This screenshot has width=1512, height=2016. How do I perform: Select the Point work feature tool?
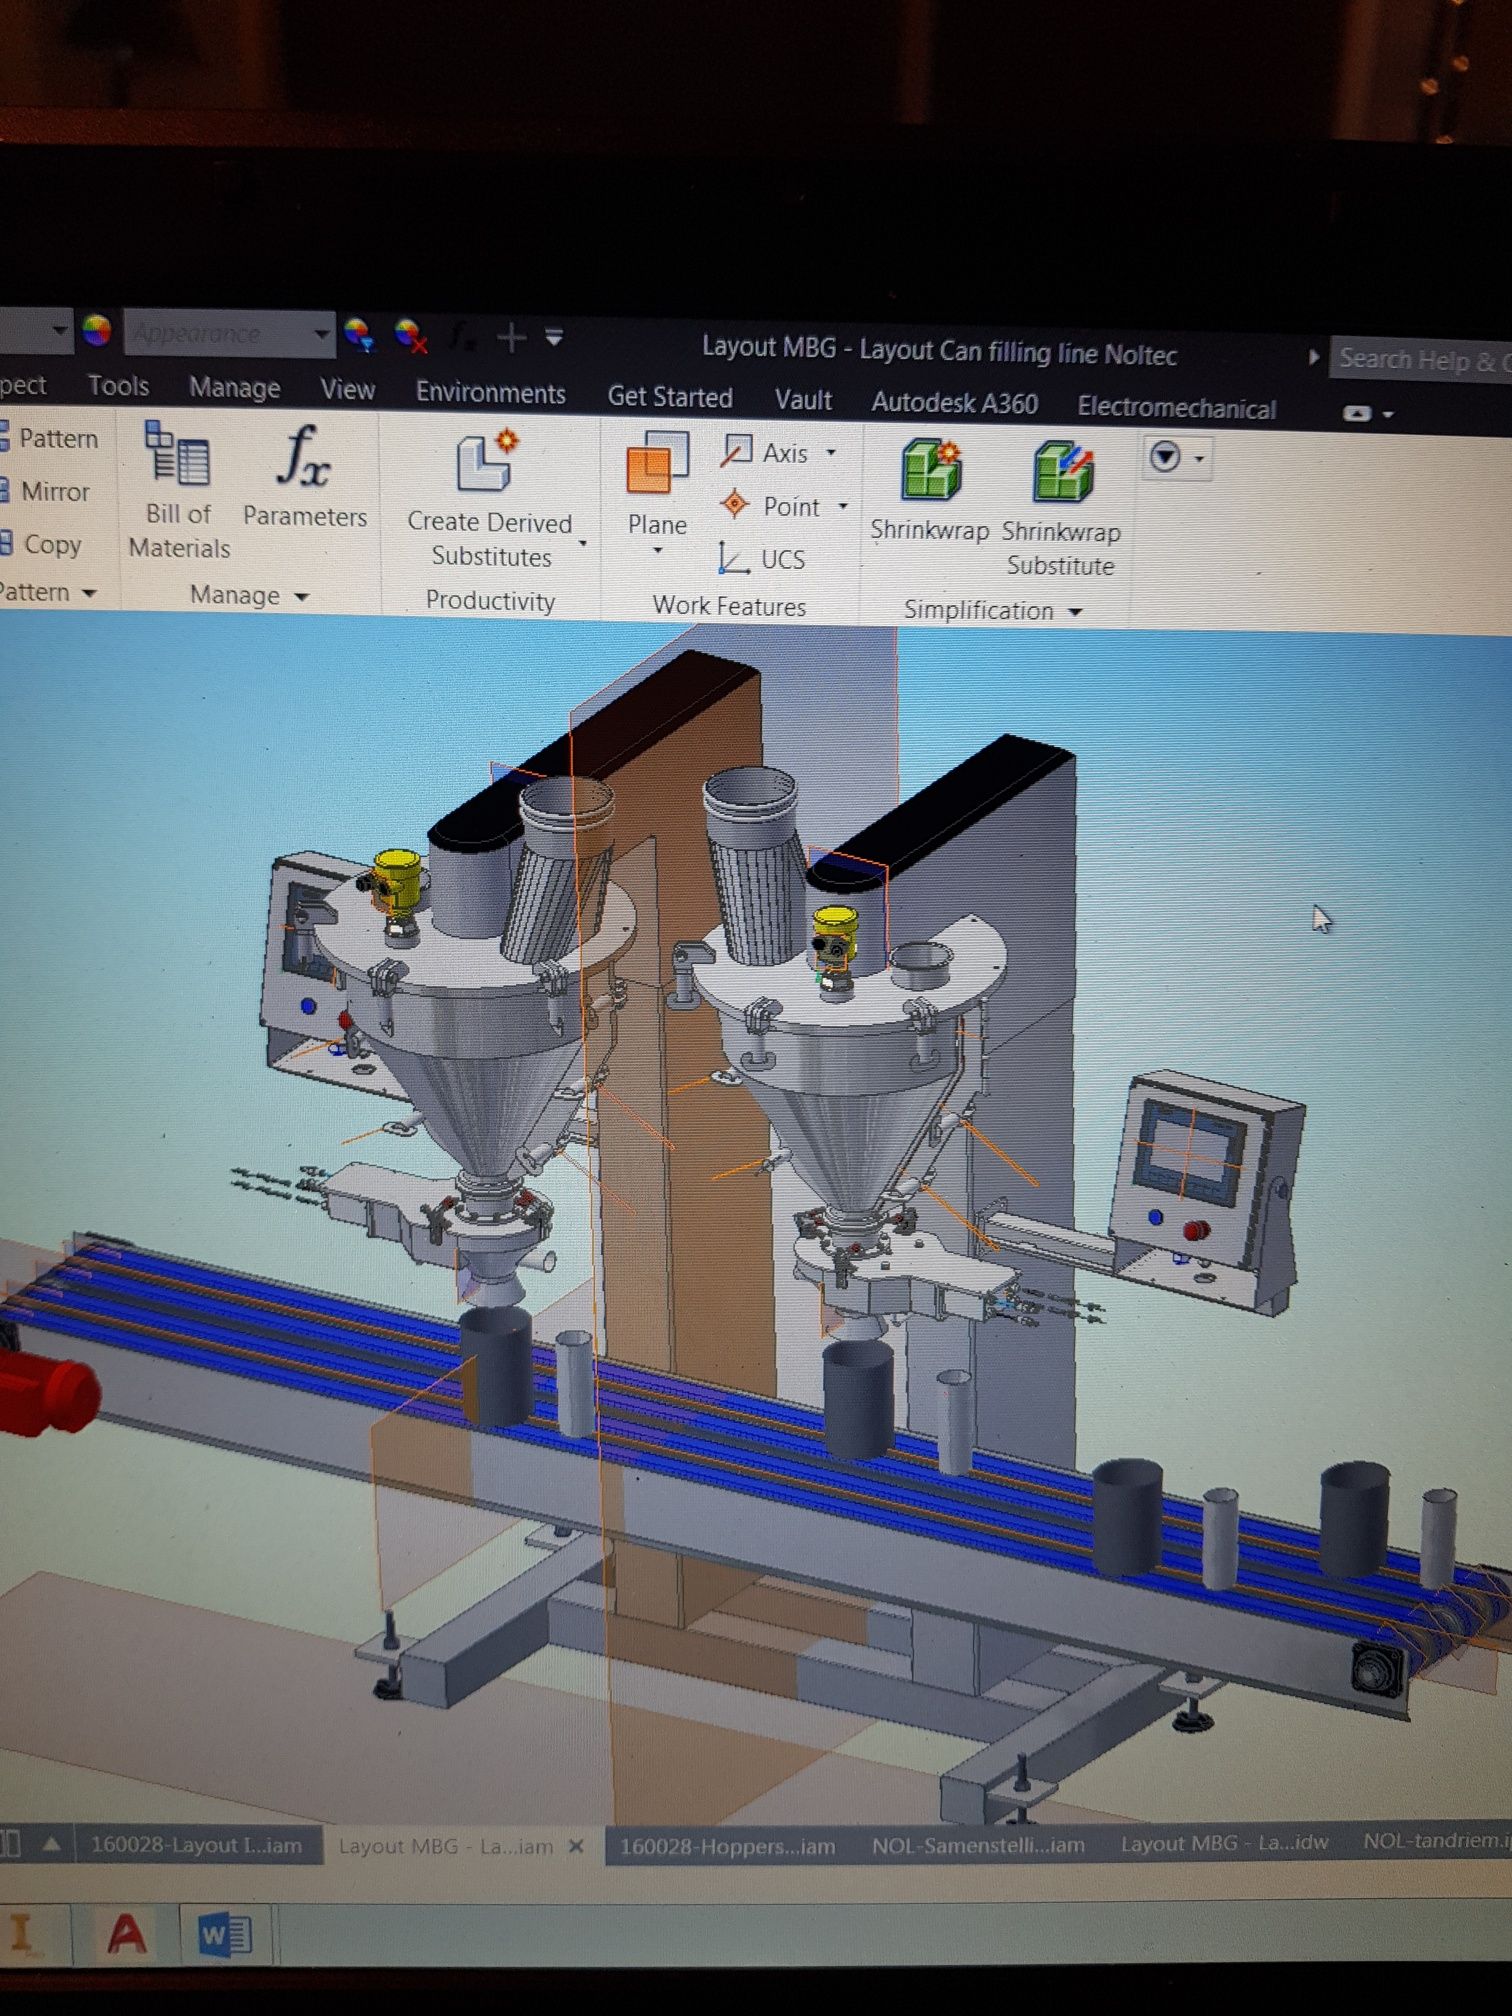[770, 506]
